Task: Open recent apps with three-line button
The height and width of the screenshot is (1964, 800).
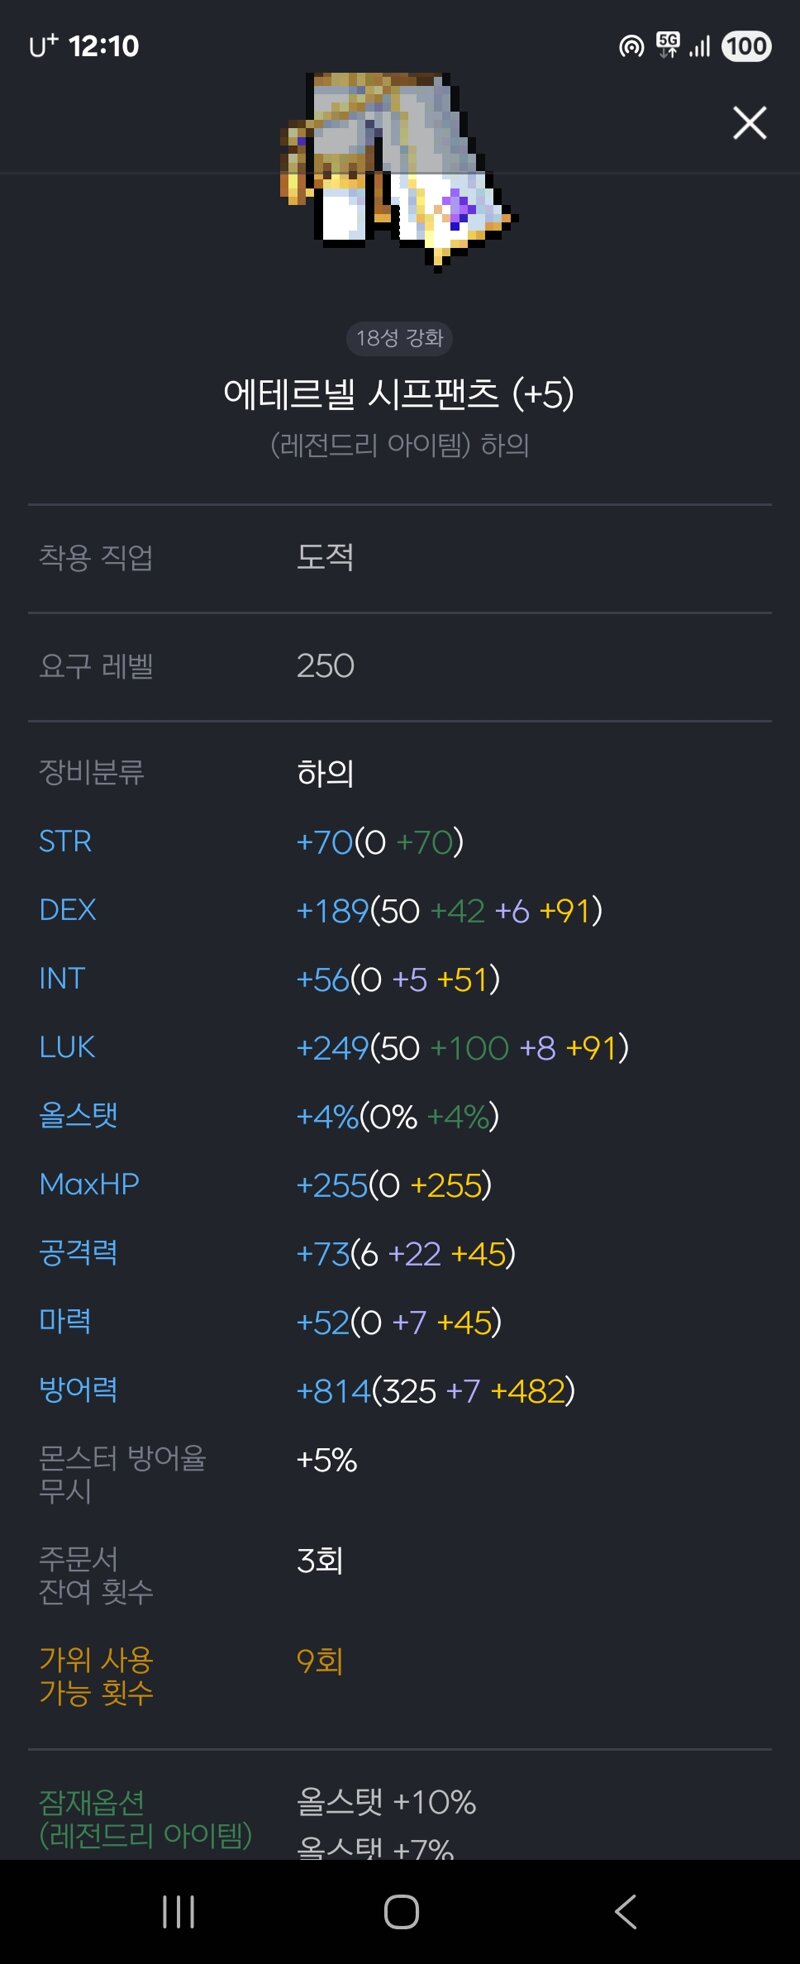Action: [178, 1911]
